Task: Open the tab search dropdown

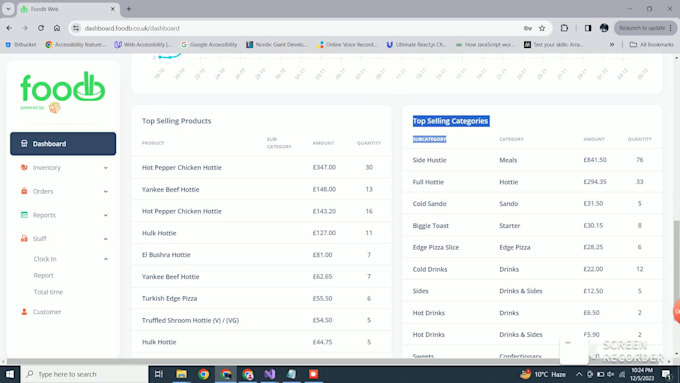Action: click(8, 9)
